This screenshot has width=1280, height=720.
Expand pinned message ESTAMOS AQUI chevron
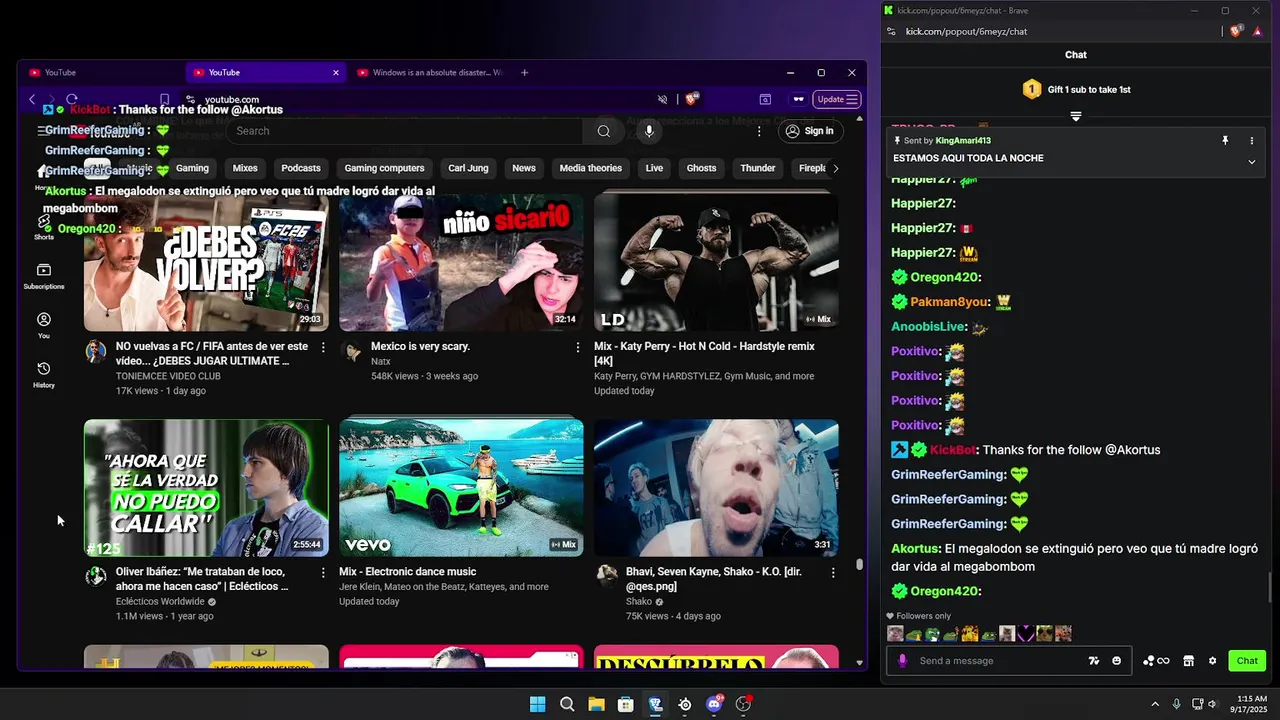[x=1251, y=162]
